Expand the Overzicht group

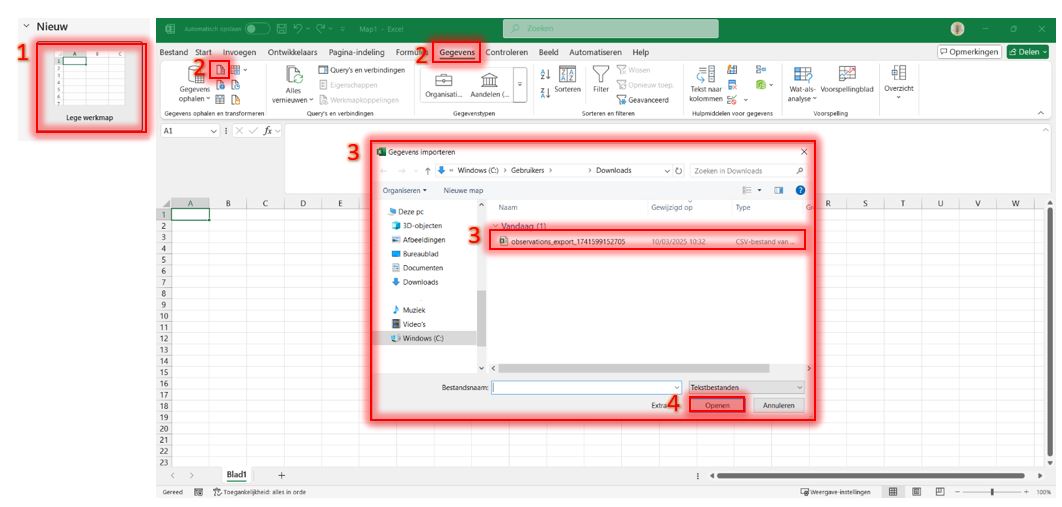[899, 83]
